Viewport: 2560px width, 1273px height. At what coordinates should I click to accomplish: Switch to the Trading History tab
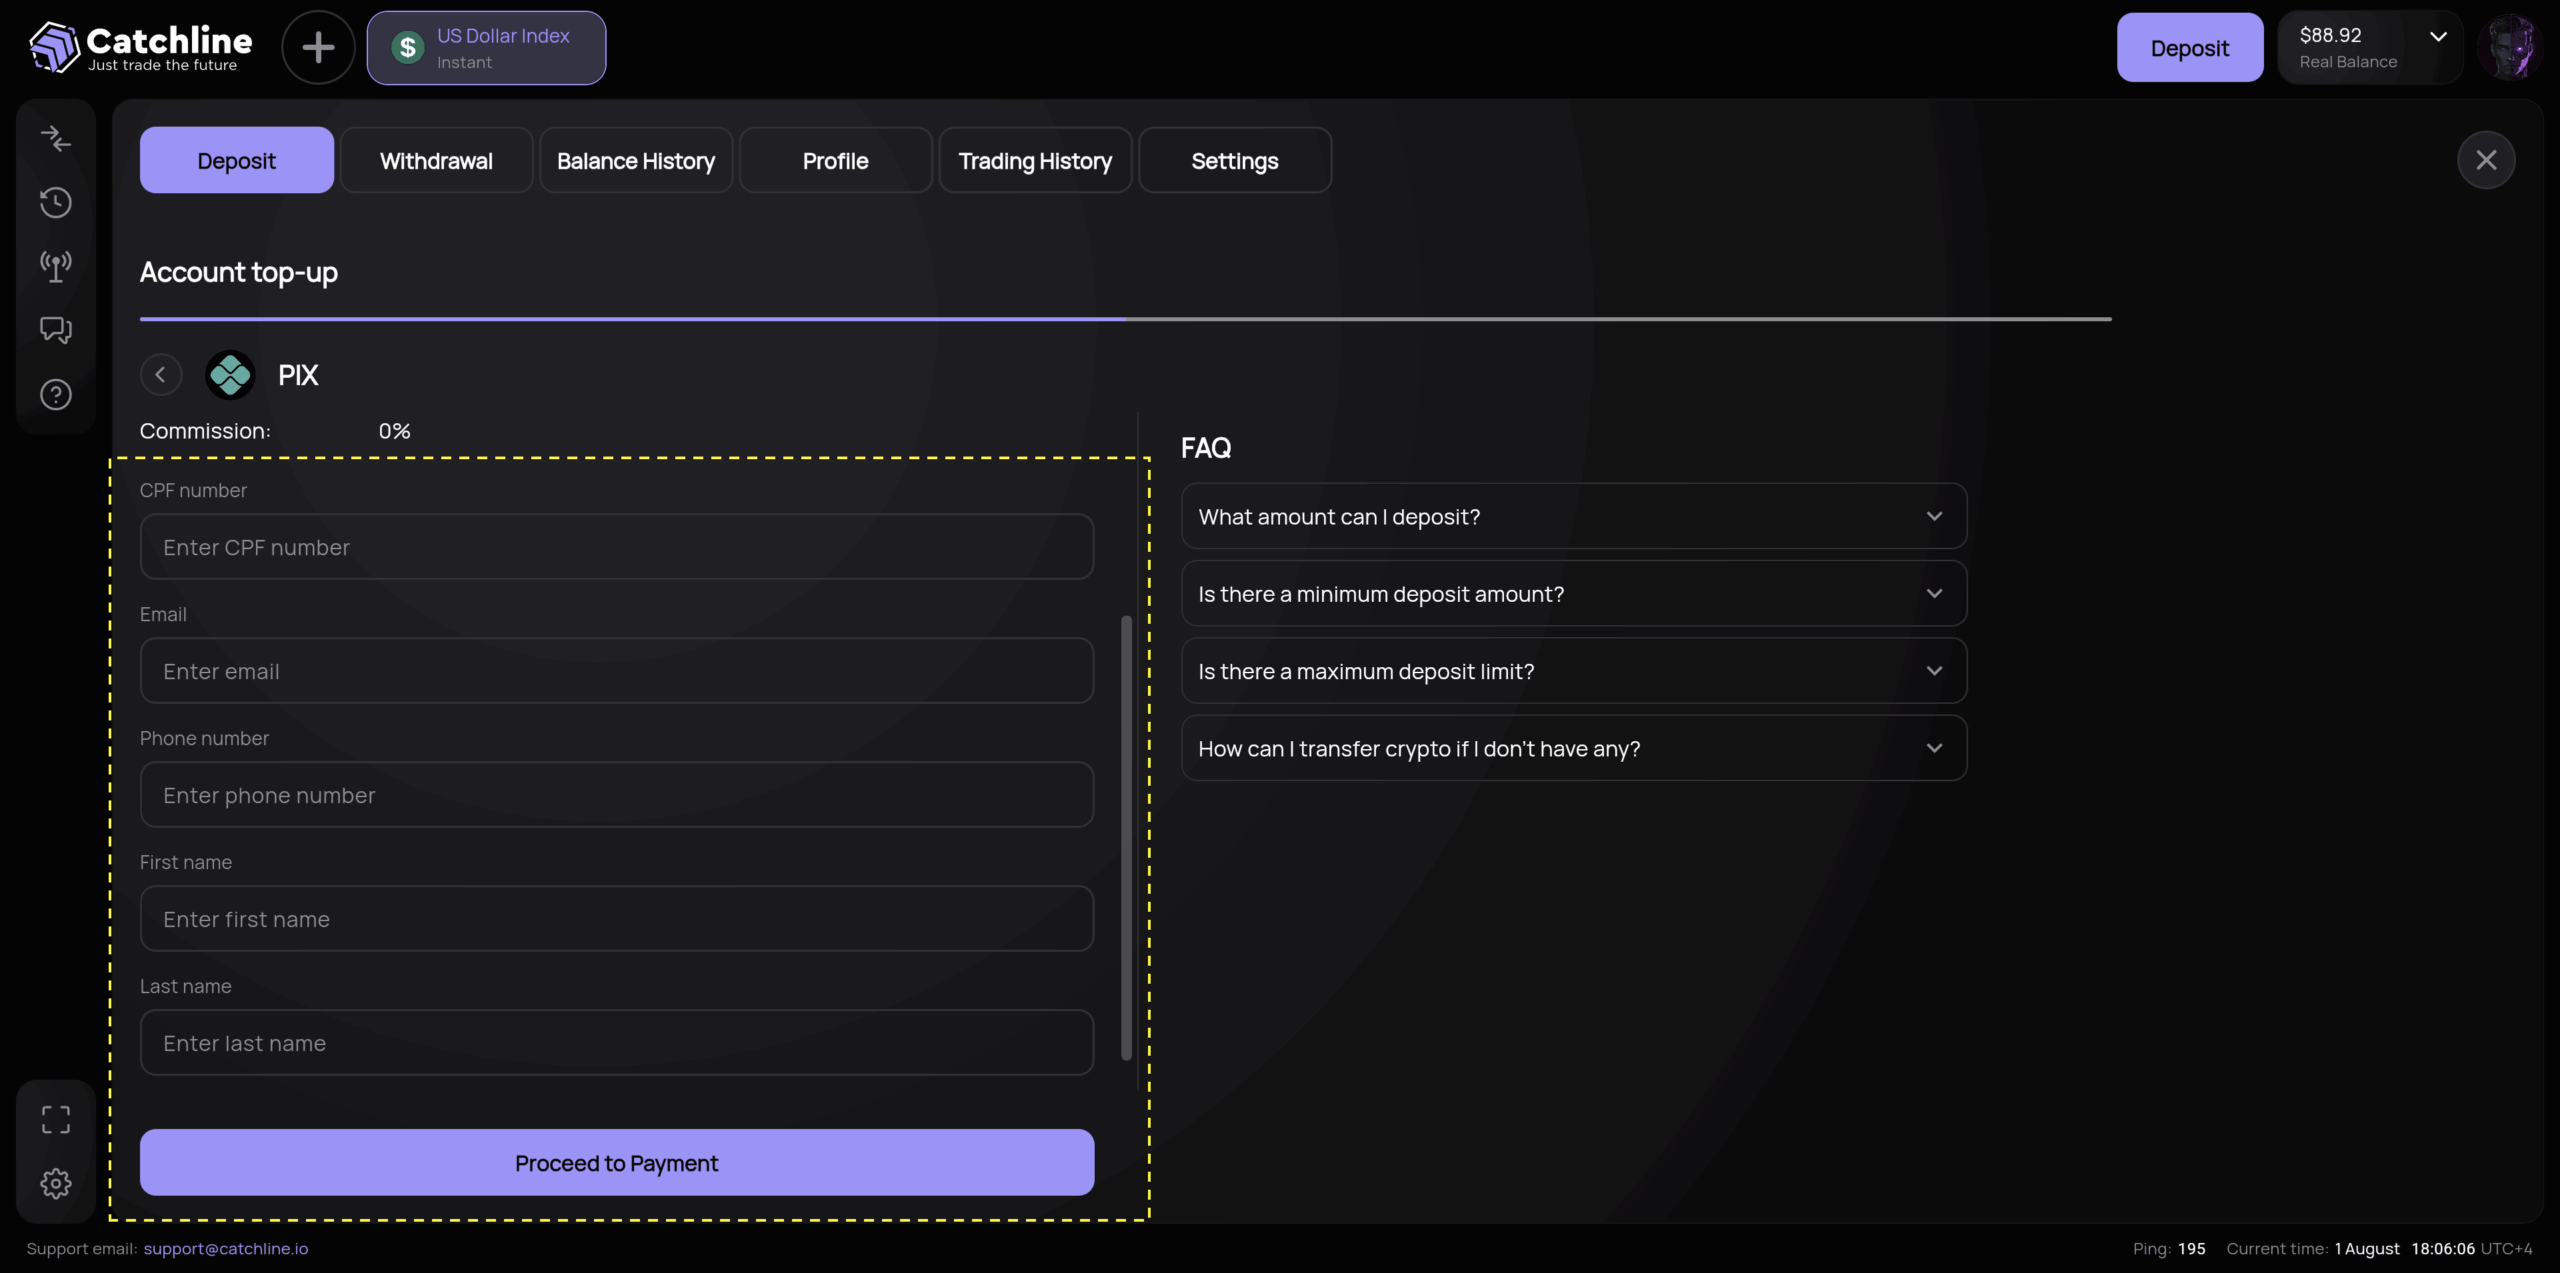pos(1035,160)
